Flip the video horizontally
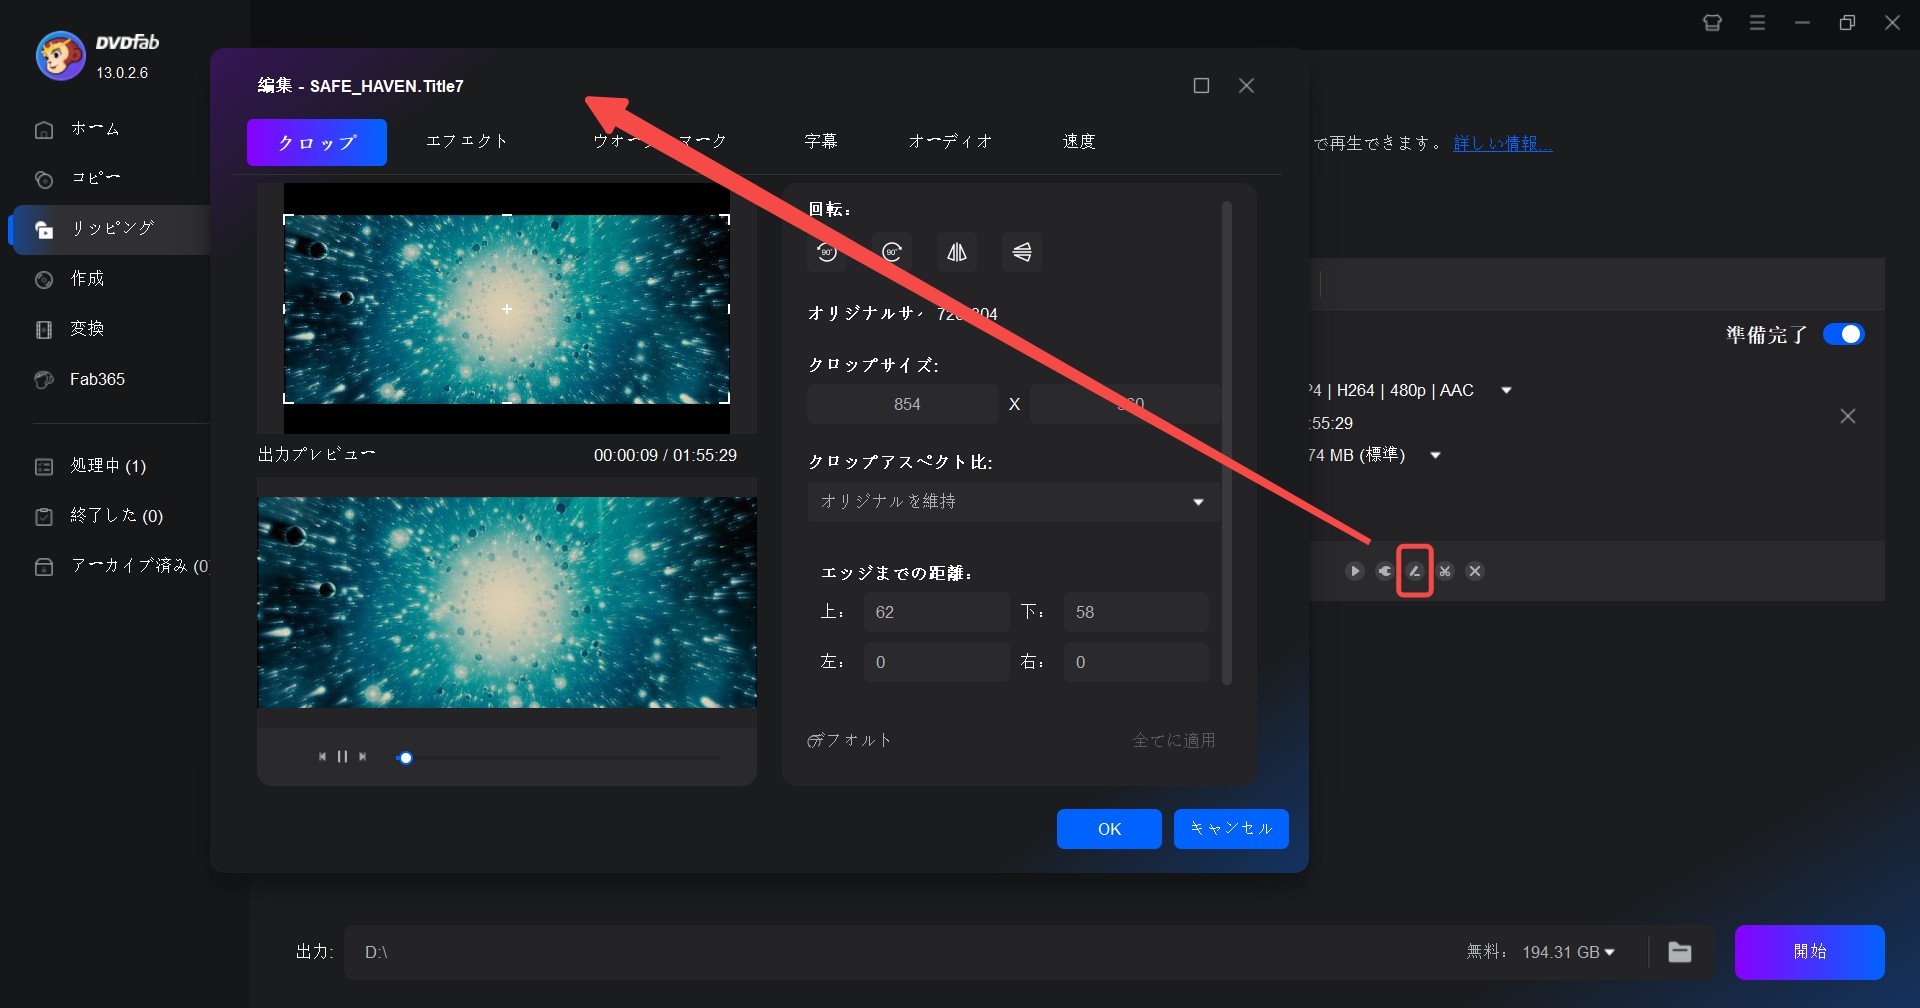Image resolution: width=1920 pixels, height=1008 pixels. 957,252
